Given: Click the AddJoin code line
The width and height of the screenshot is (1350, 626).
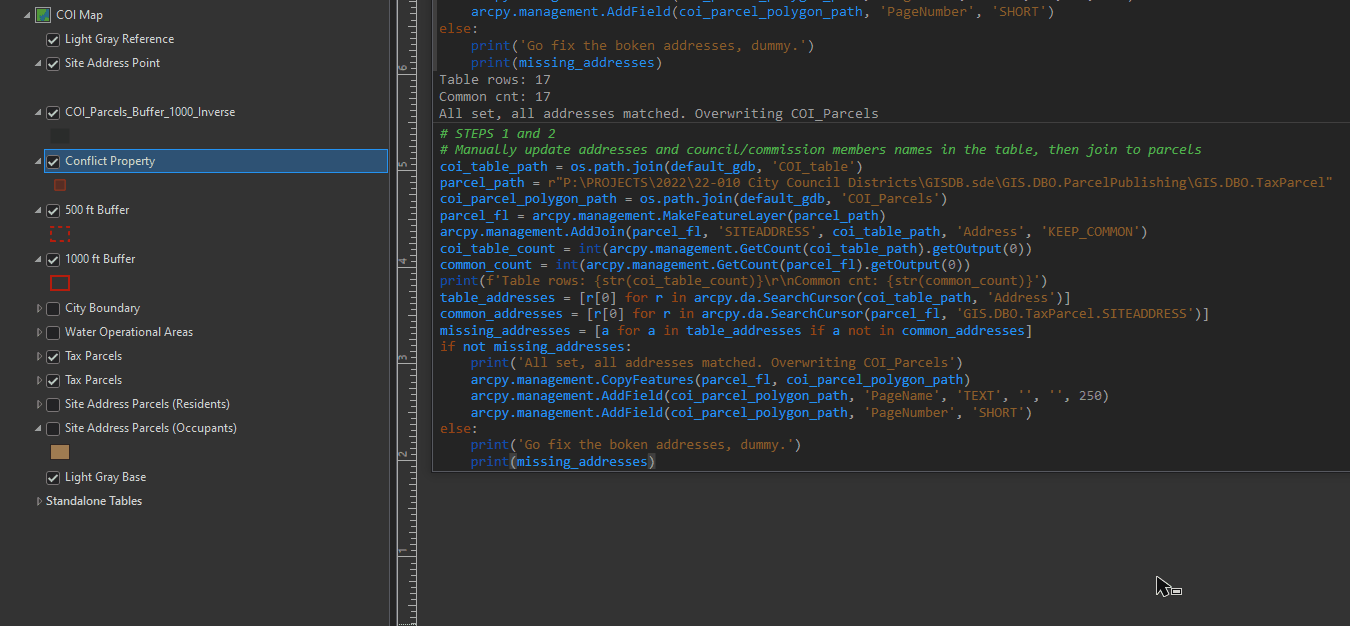Looking at the screenshot, I should click(x=793, y=232).
